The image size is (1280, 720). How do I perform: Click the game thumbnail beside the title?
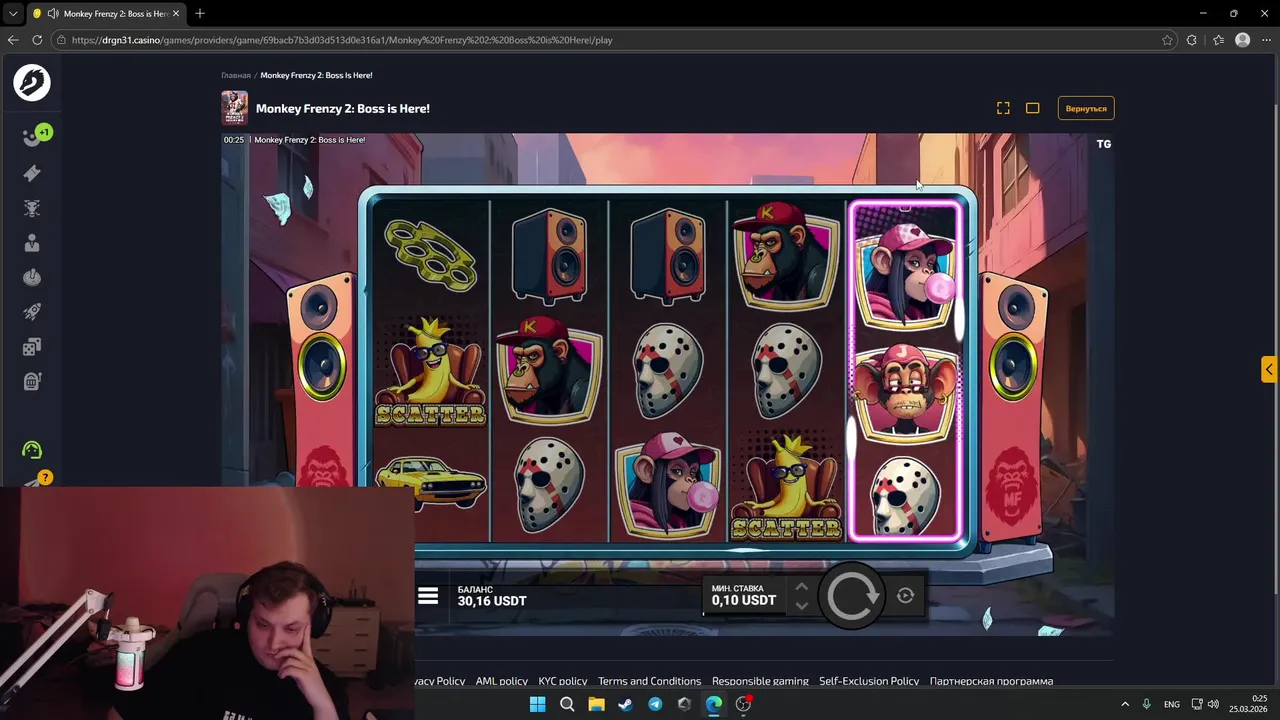[234, 108]
